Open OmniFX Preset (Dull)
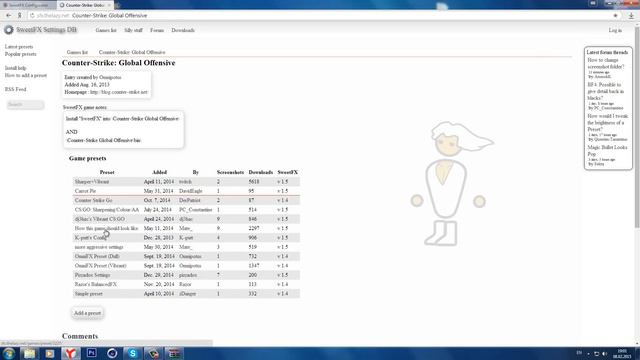This screenshot has height=360, width=640. (97, 256)
